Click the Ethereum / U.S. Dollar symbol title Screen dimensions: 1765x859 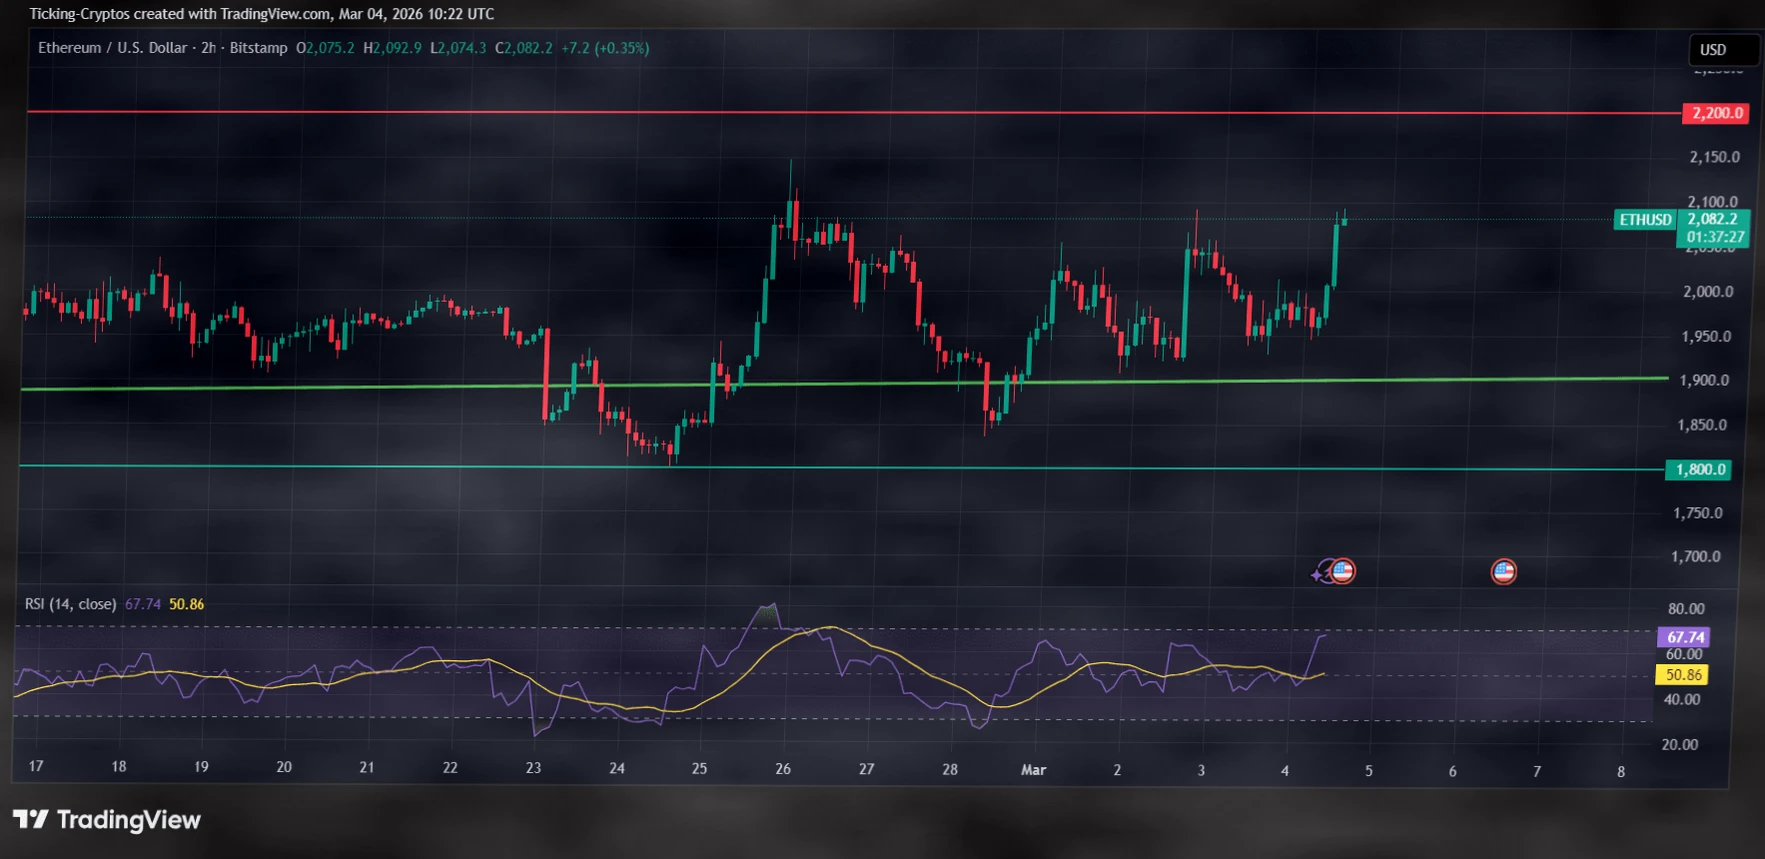pyautogui.click(x=112, y=48)
